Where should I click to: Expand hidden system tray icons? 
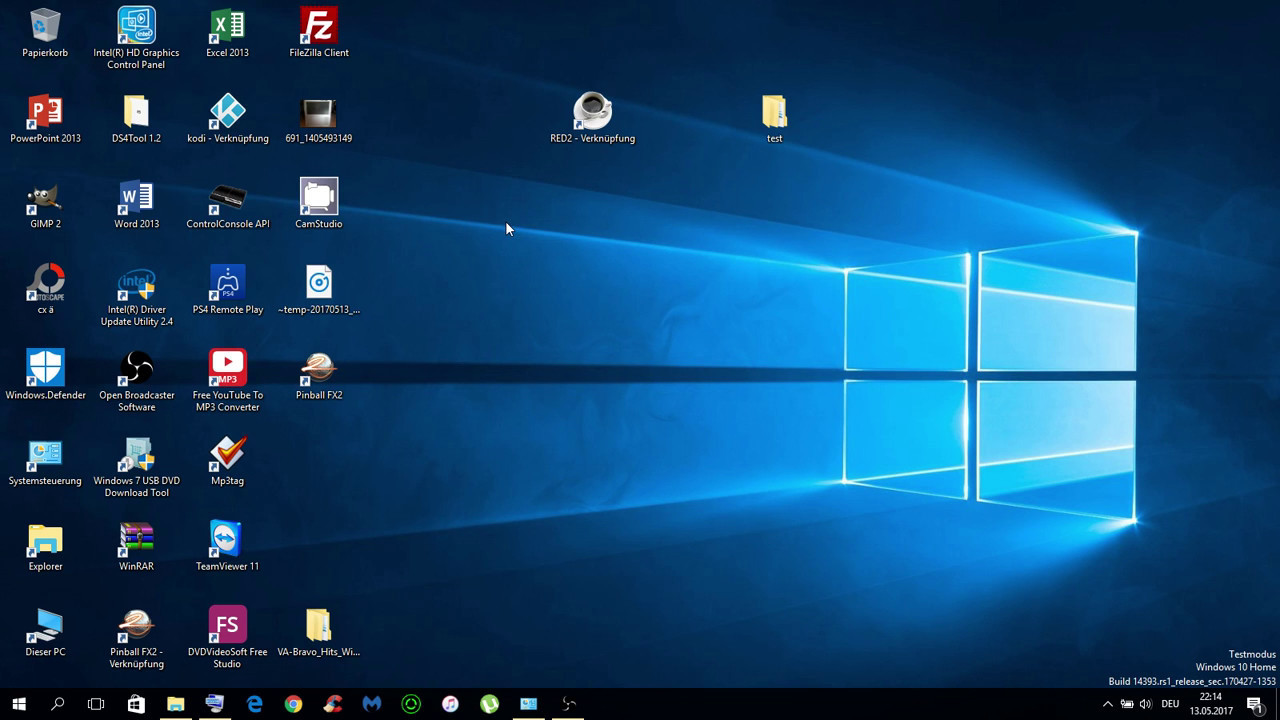(1107, 704)
